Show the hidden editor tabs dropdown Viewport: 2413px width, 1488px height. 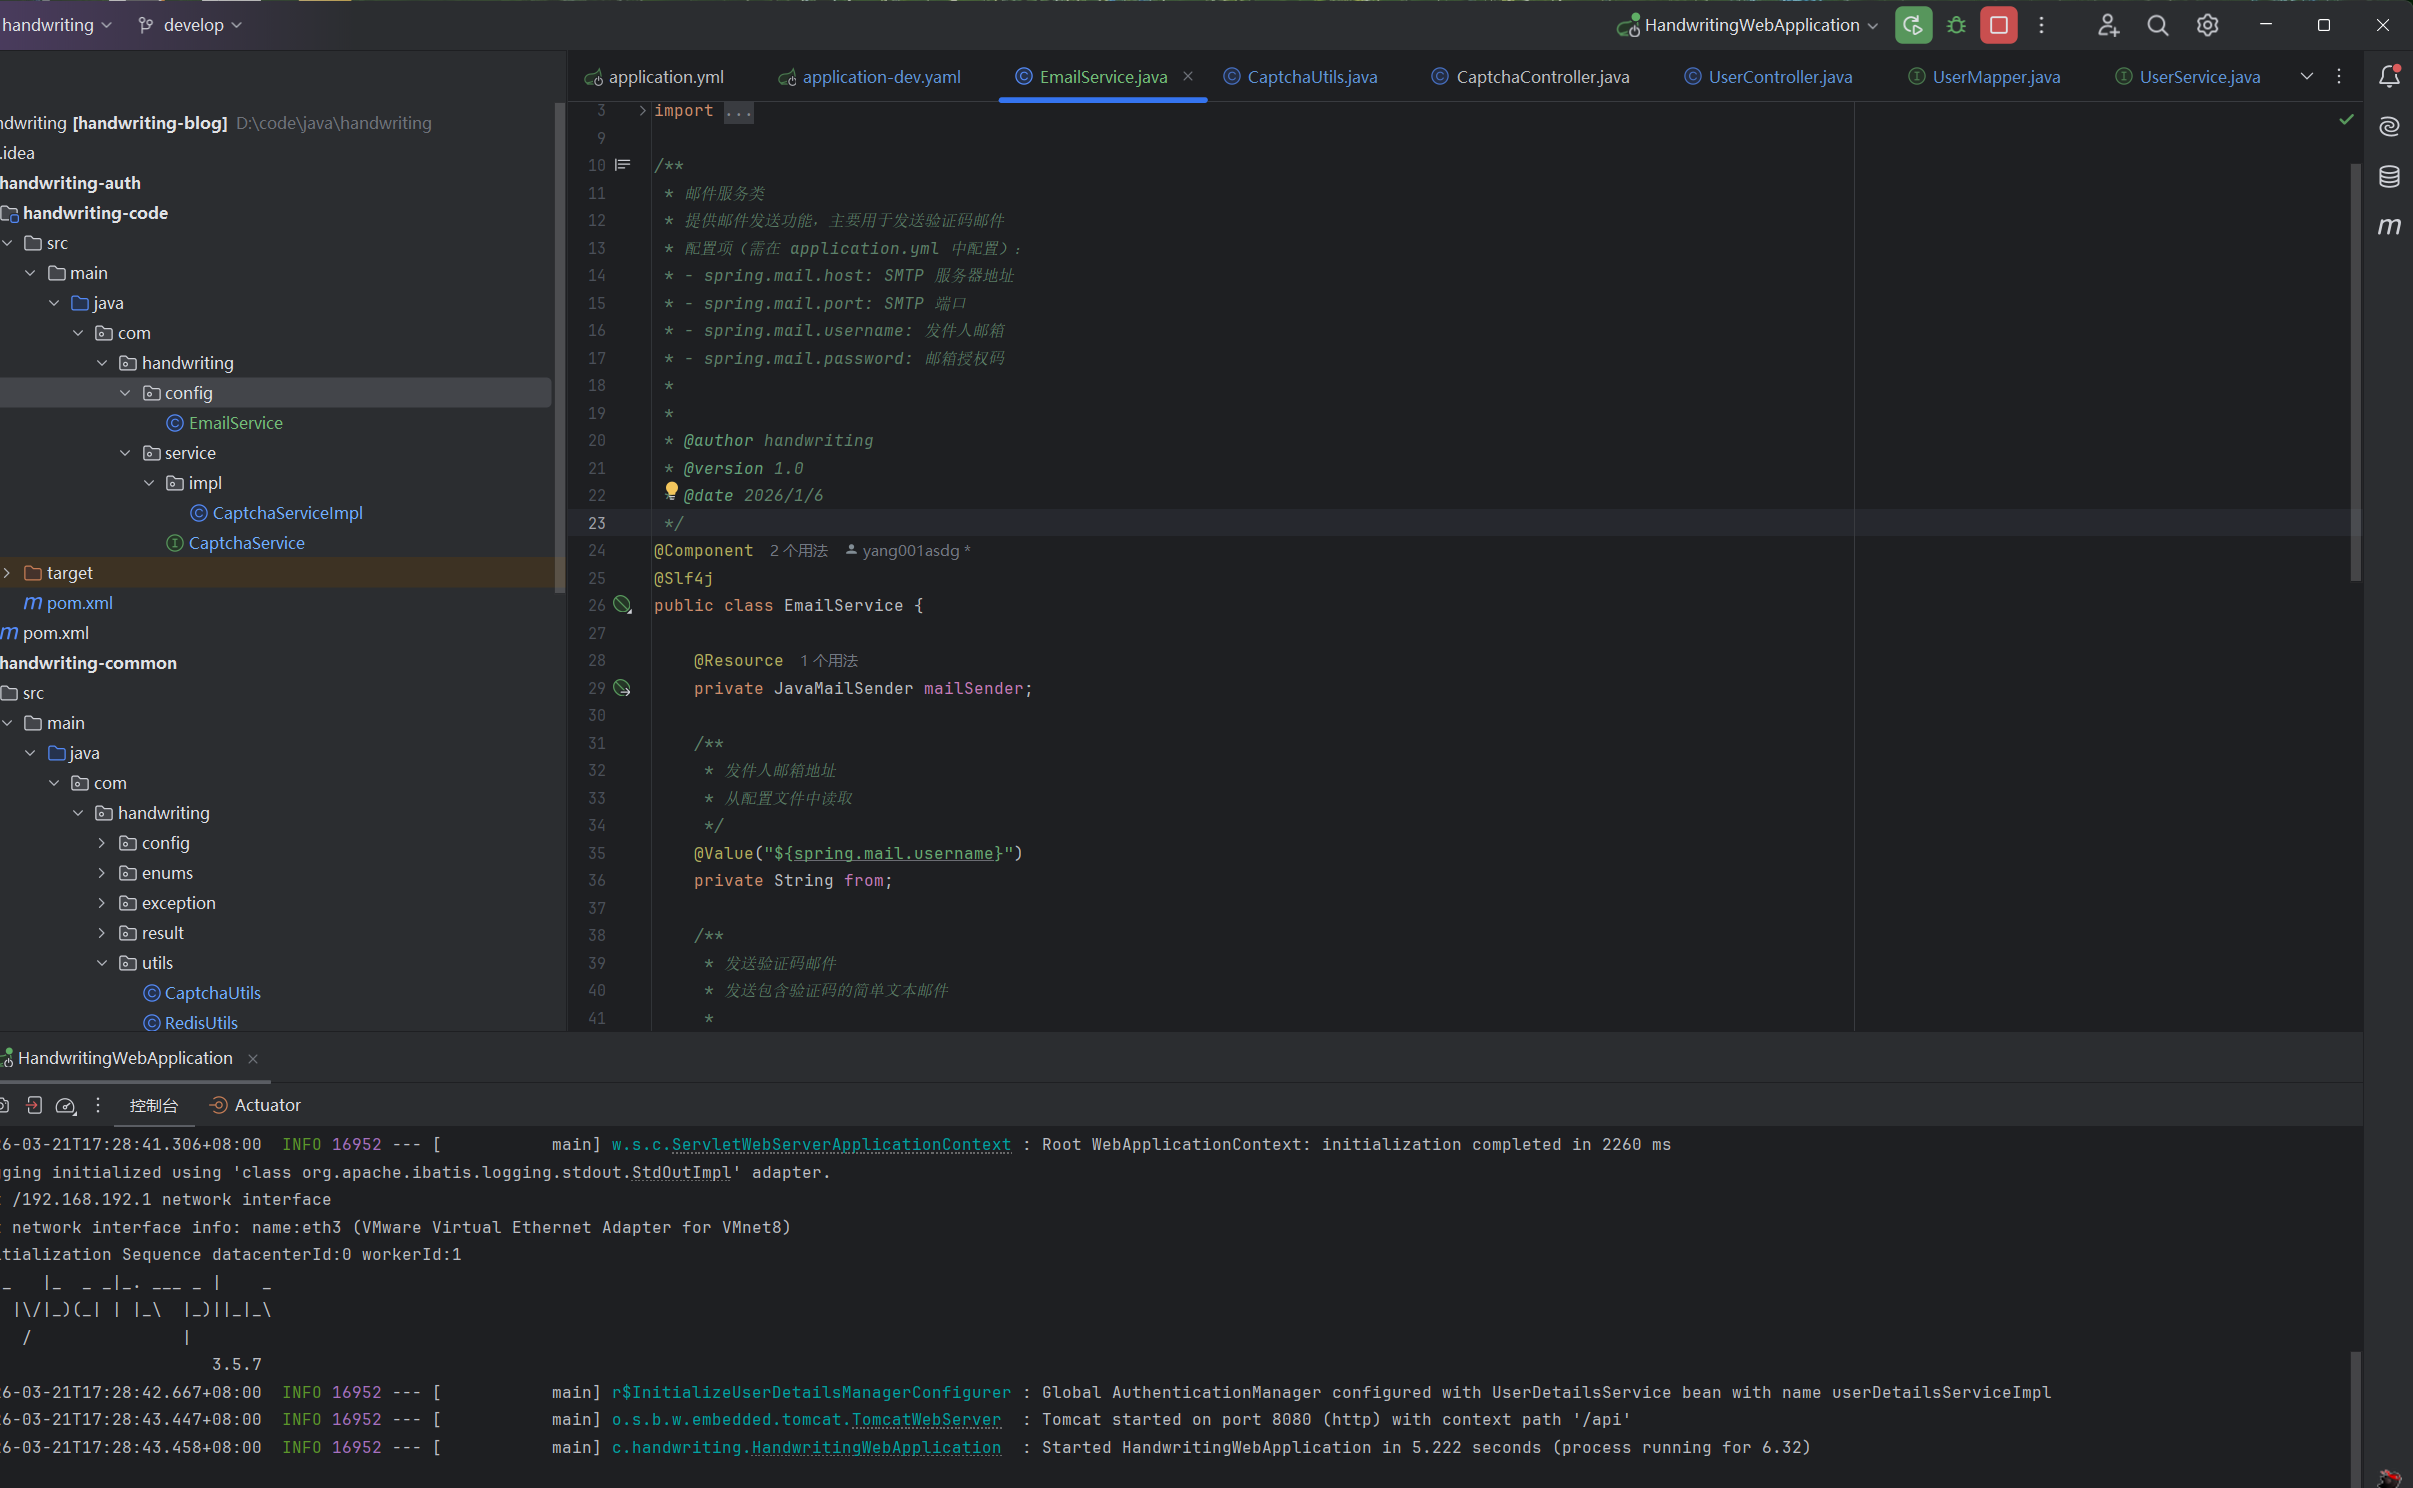click(2306, 77)
